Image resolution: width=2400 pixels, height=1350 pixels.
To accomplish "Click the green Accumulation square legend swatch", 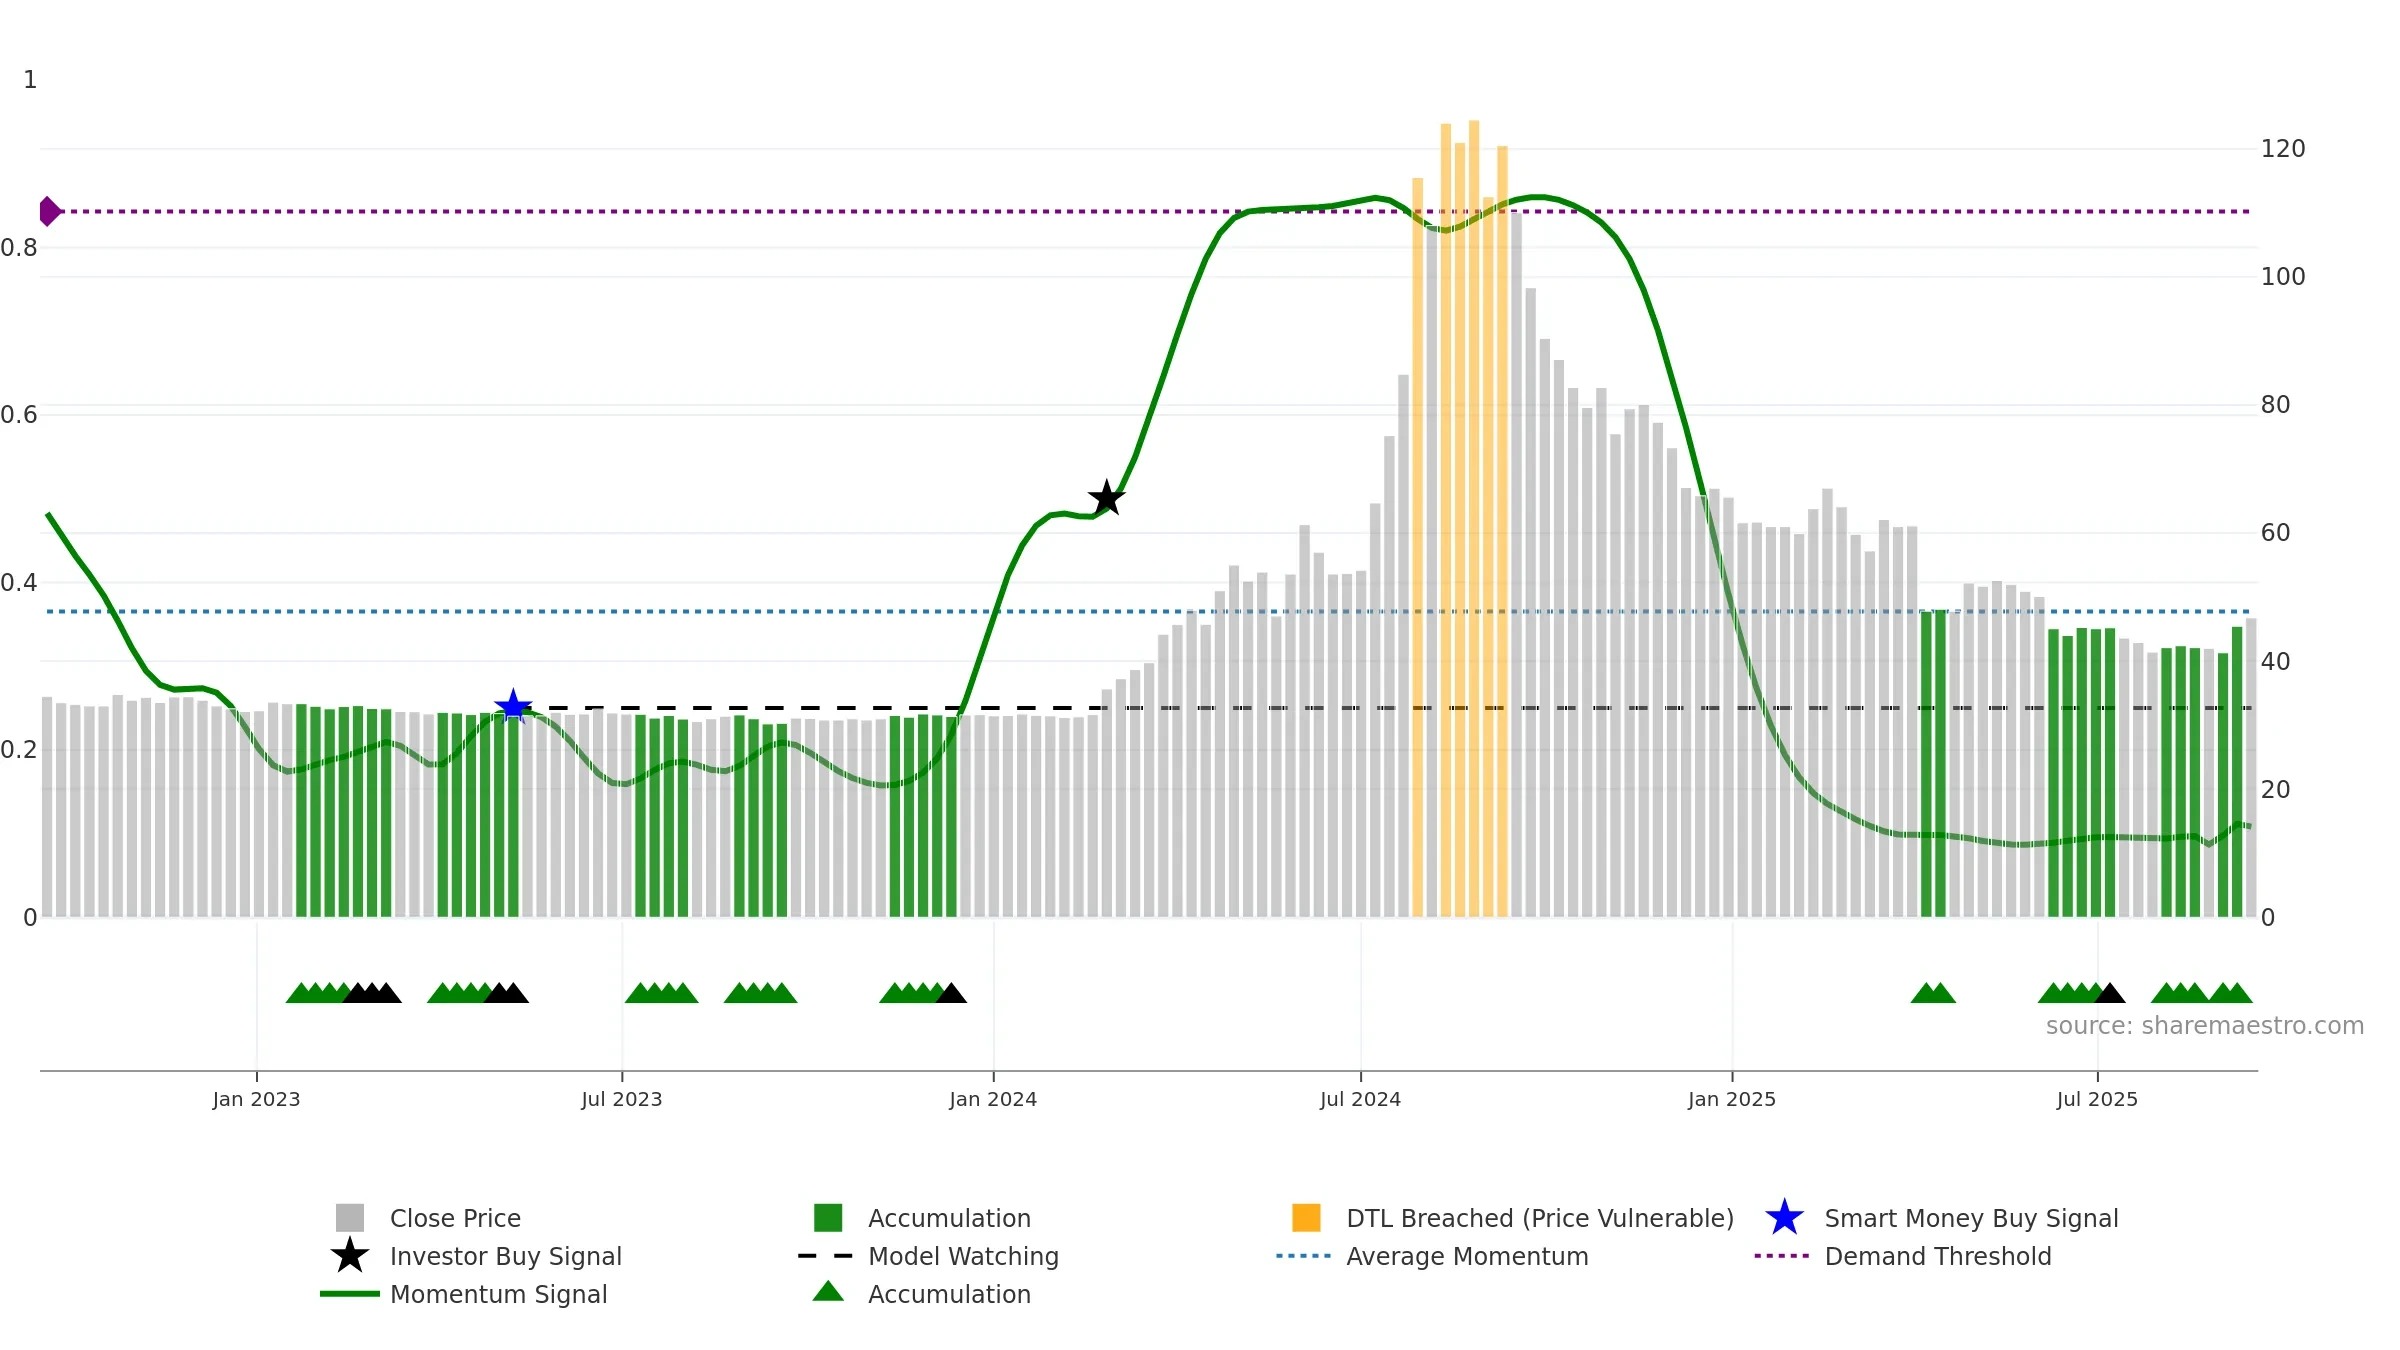I will tap(828, 1218).
